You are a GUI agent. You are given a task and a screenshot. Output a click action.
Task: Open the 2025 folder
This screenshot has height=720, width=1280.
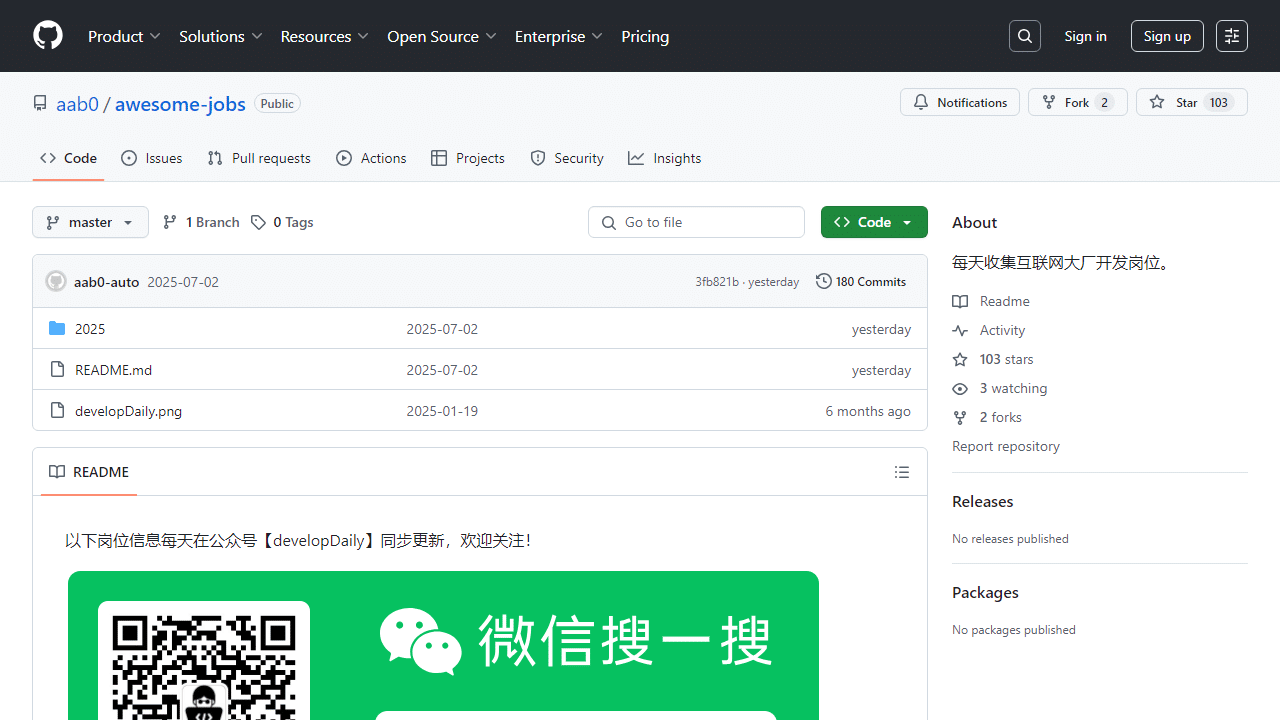pos(90,329)
